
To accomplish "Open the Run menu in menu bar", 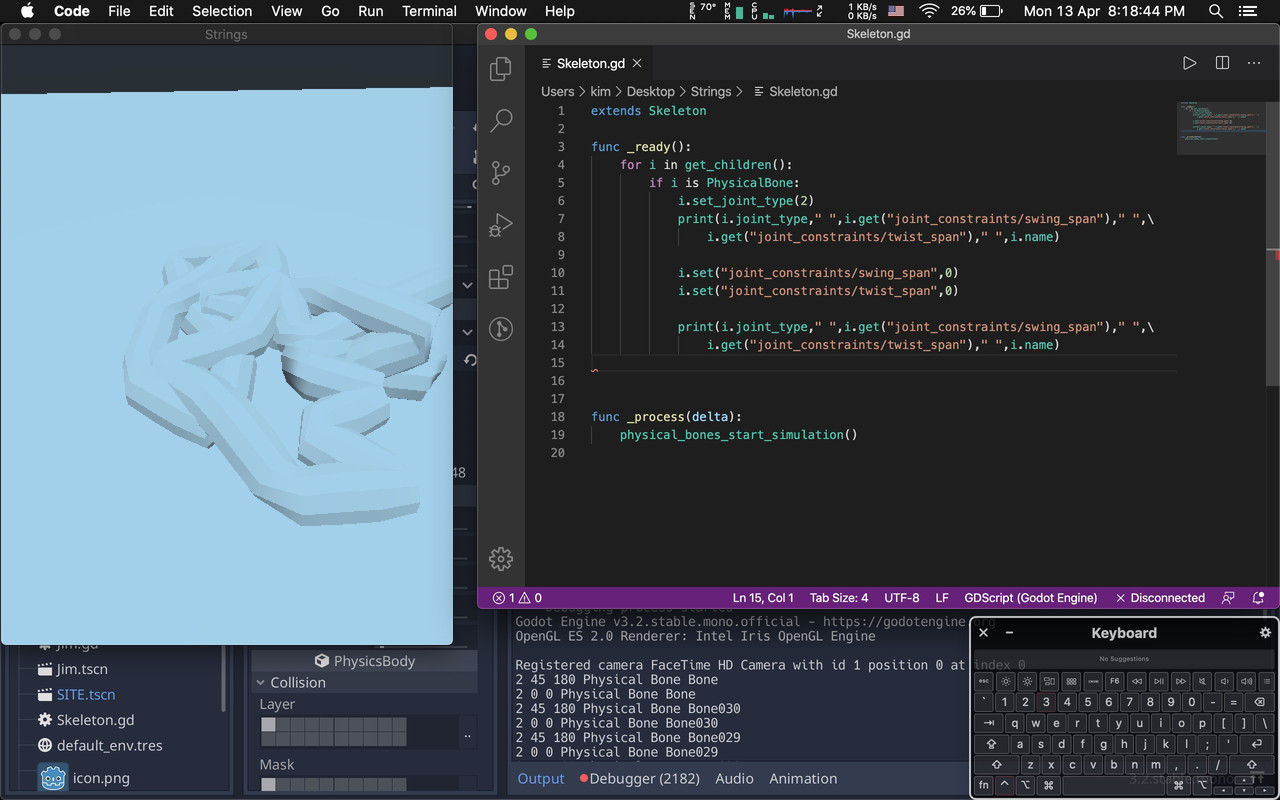I will tap(370, 11).
